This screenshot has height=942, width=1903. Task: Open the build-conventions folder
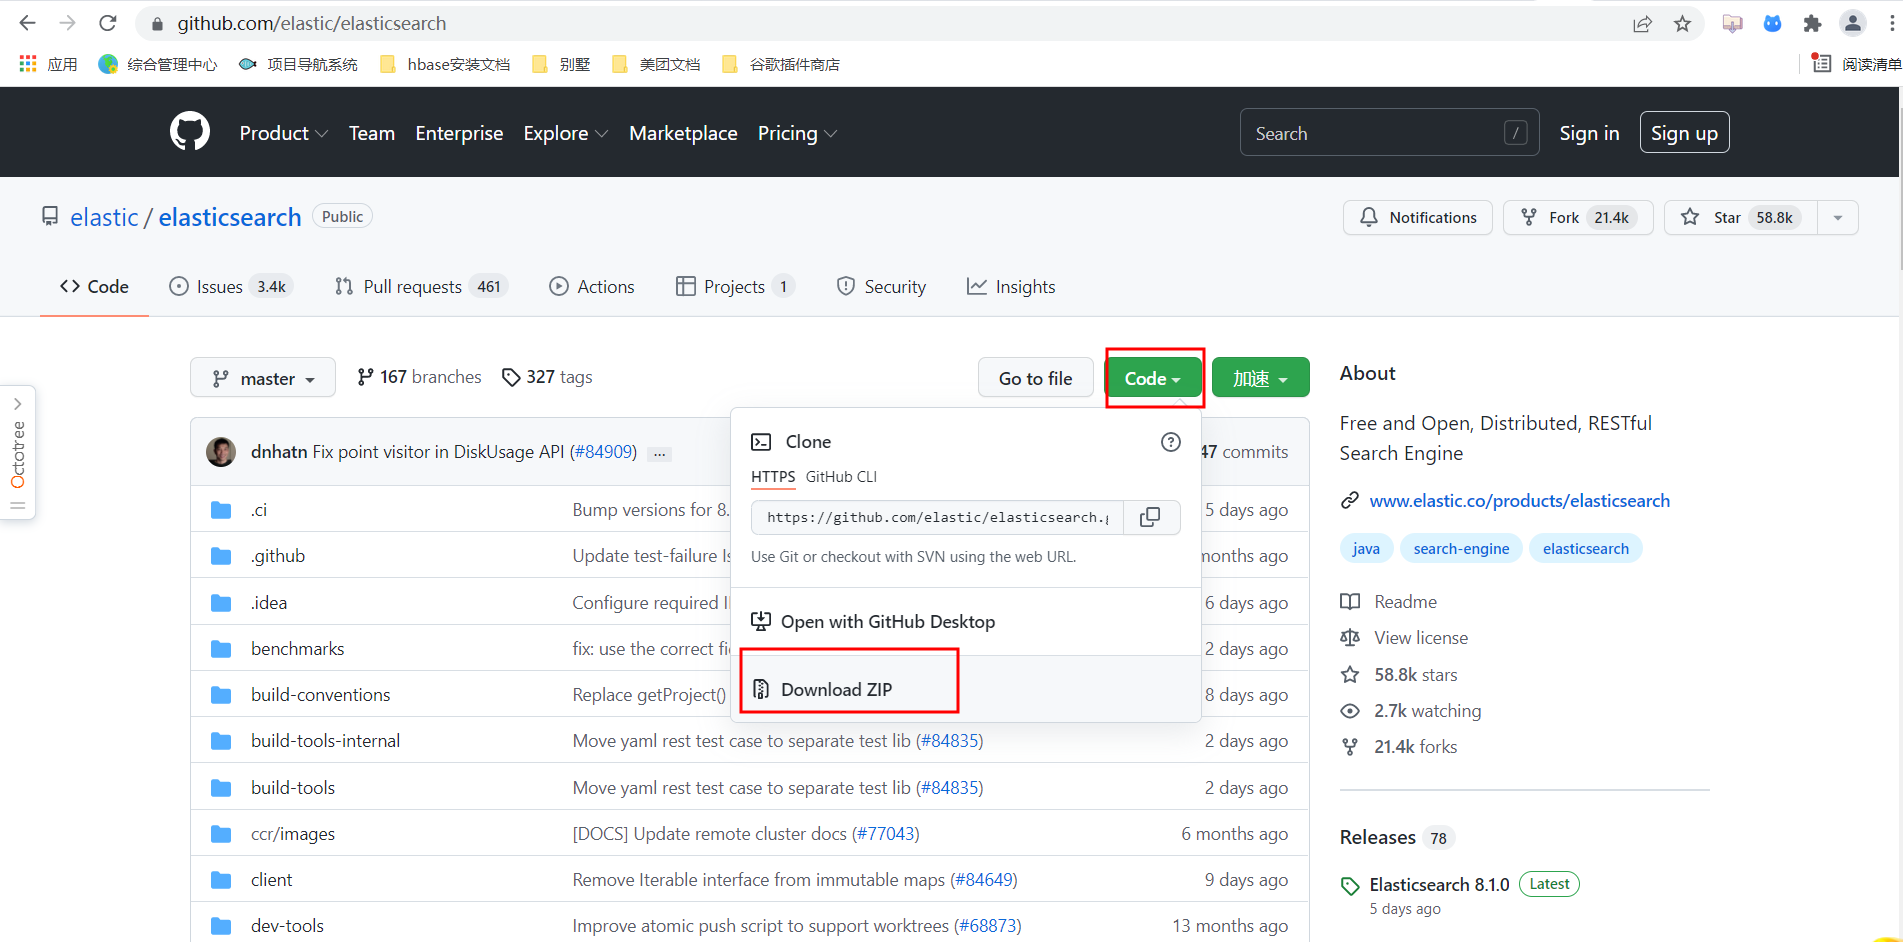pyautogui.click(x=320, y=695)
